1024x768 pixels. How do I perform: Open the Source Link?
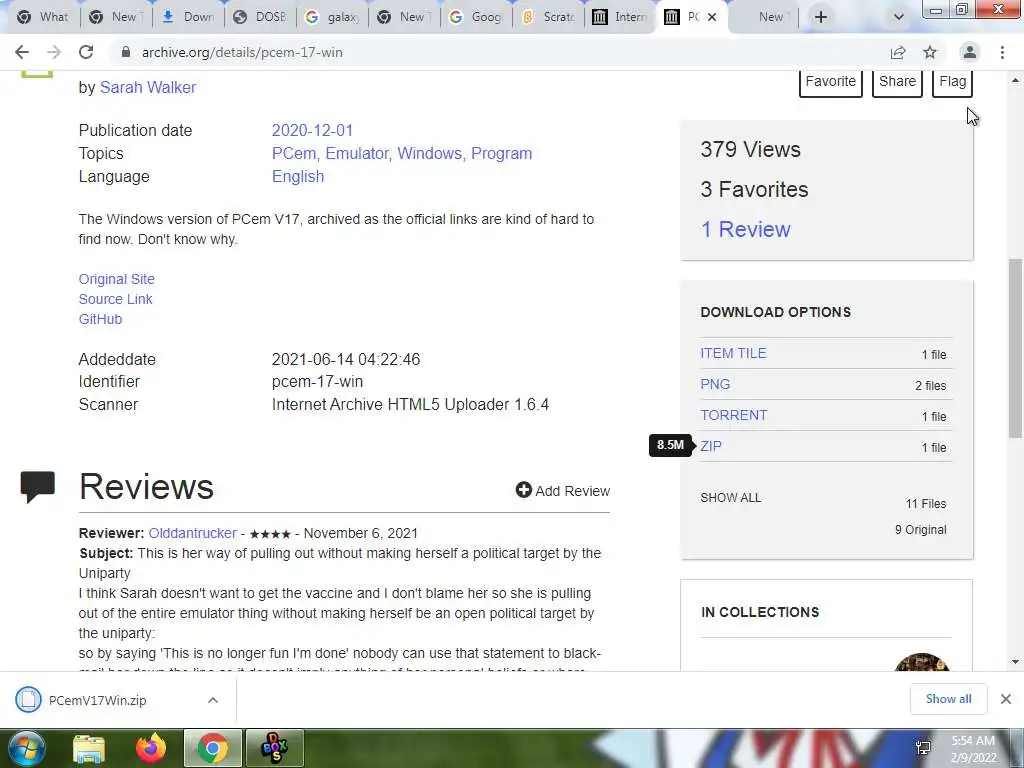click(x=115, y=299)
